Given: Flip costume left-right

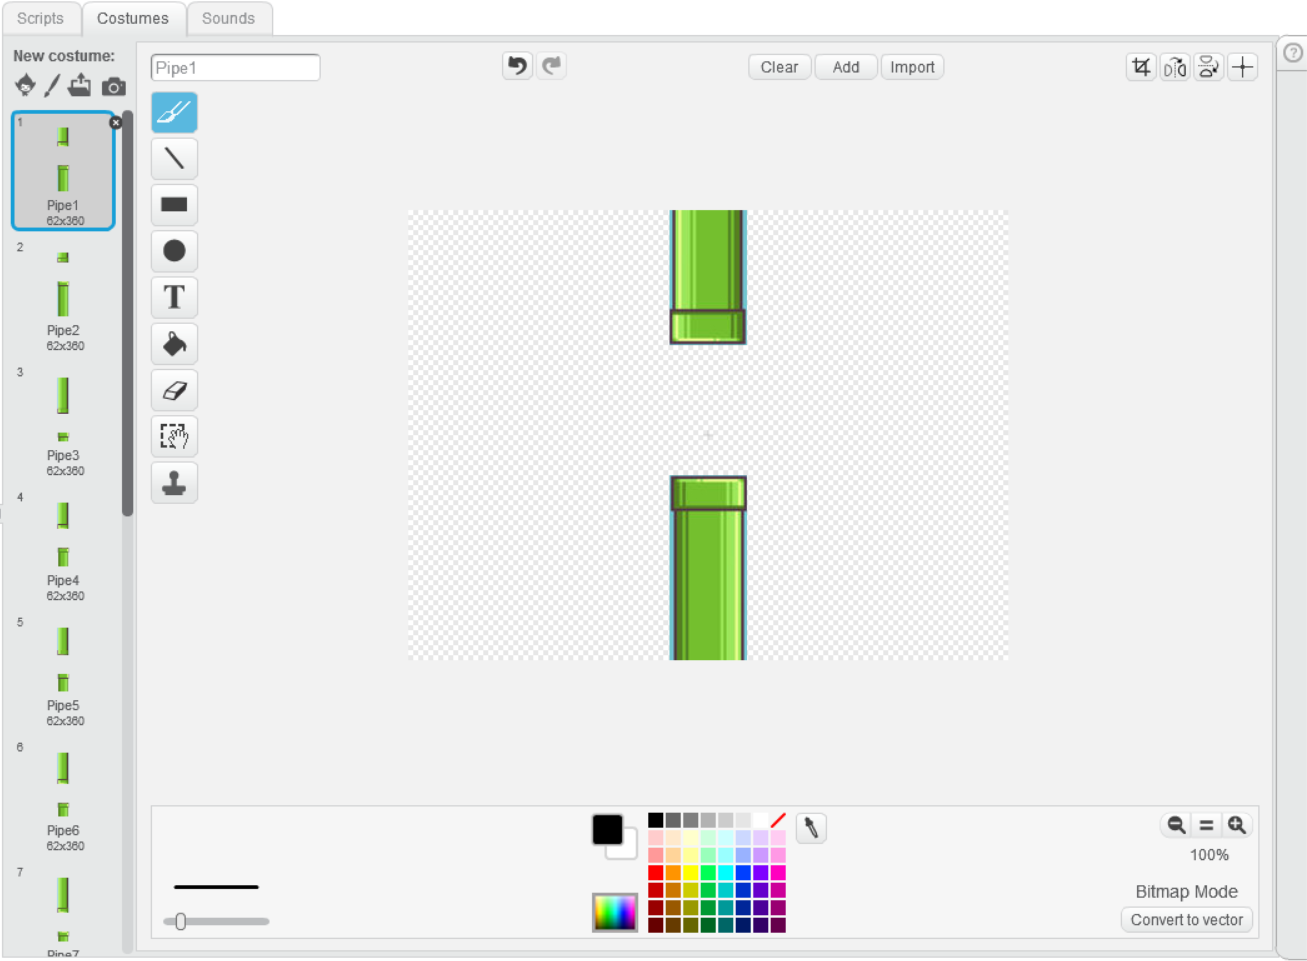Looking at the screenshot, I should click(x=1175, y=67).
